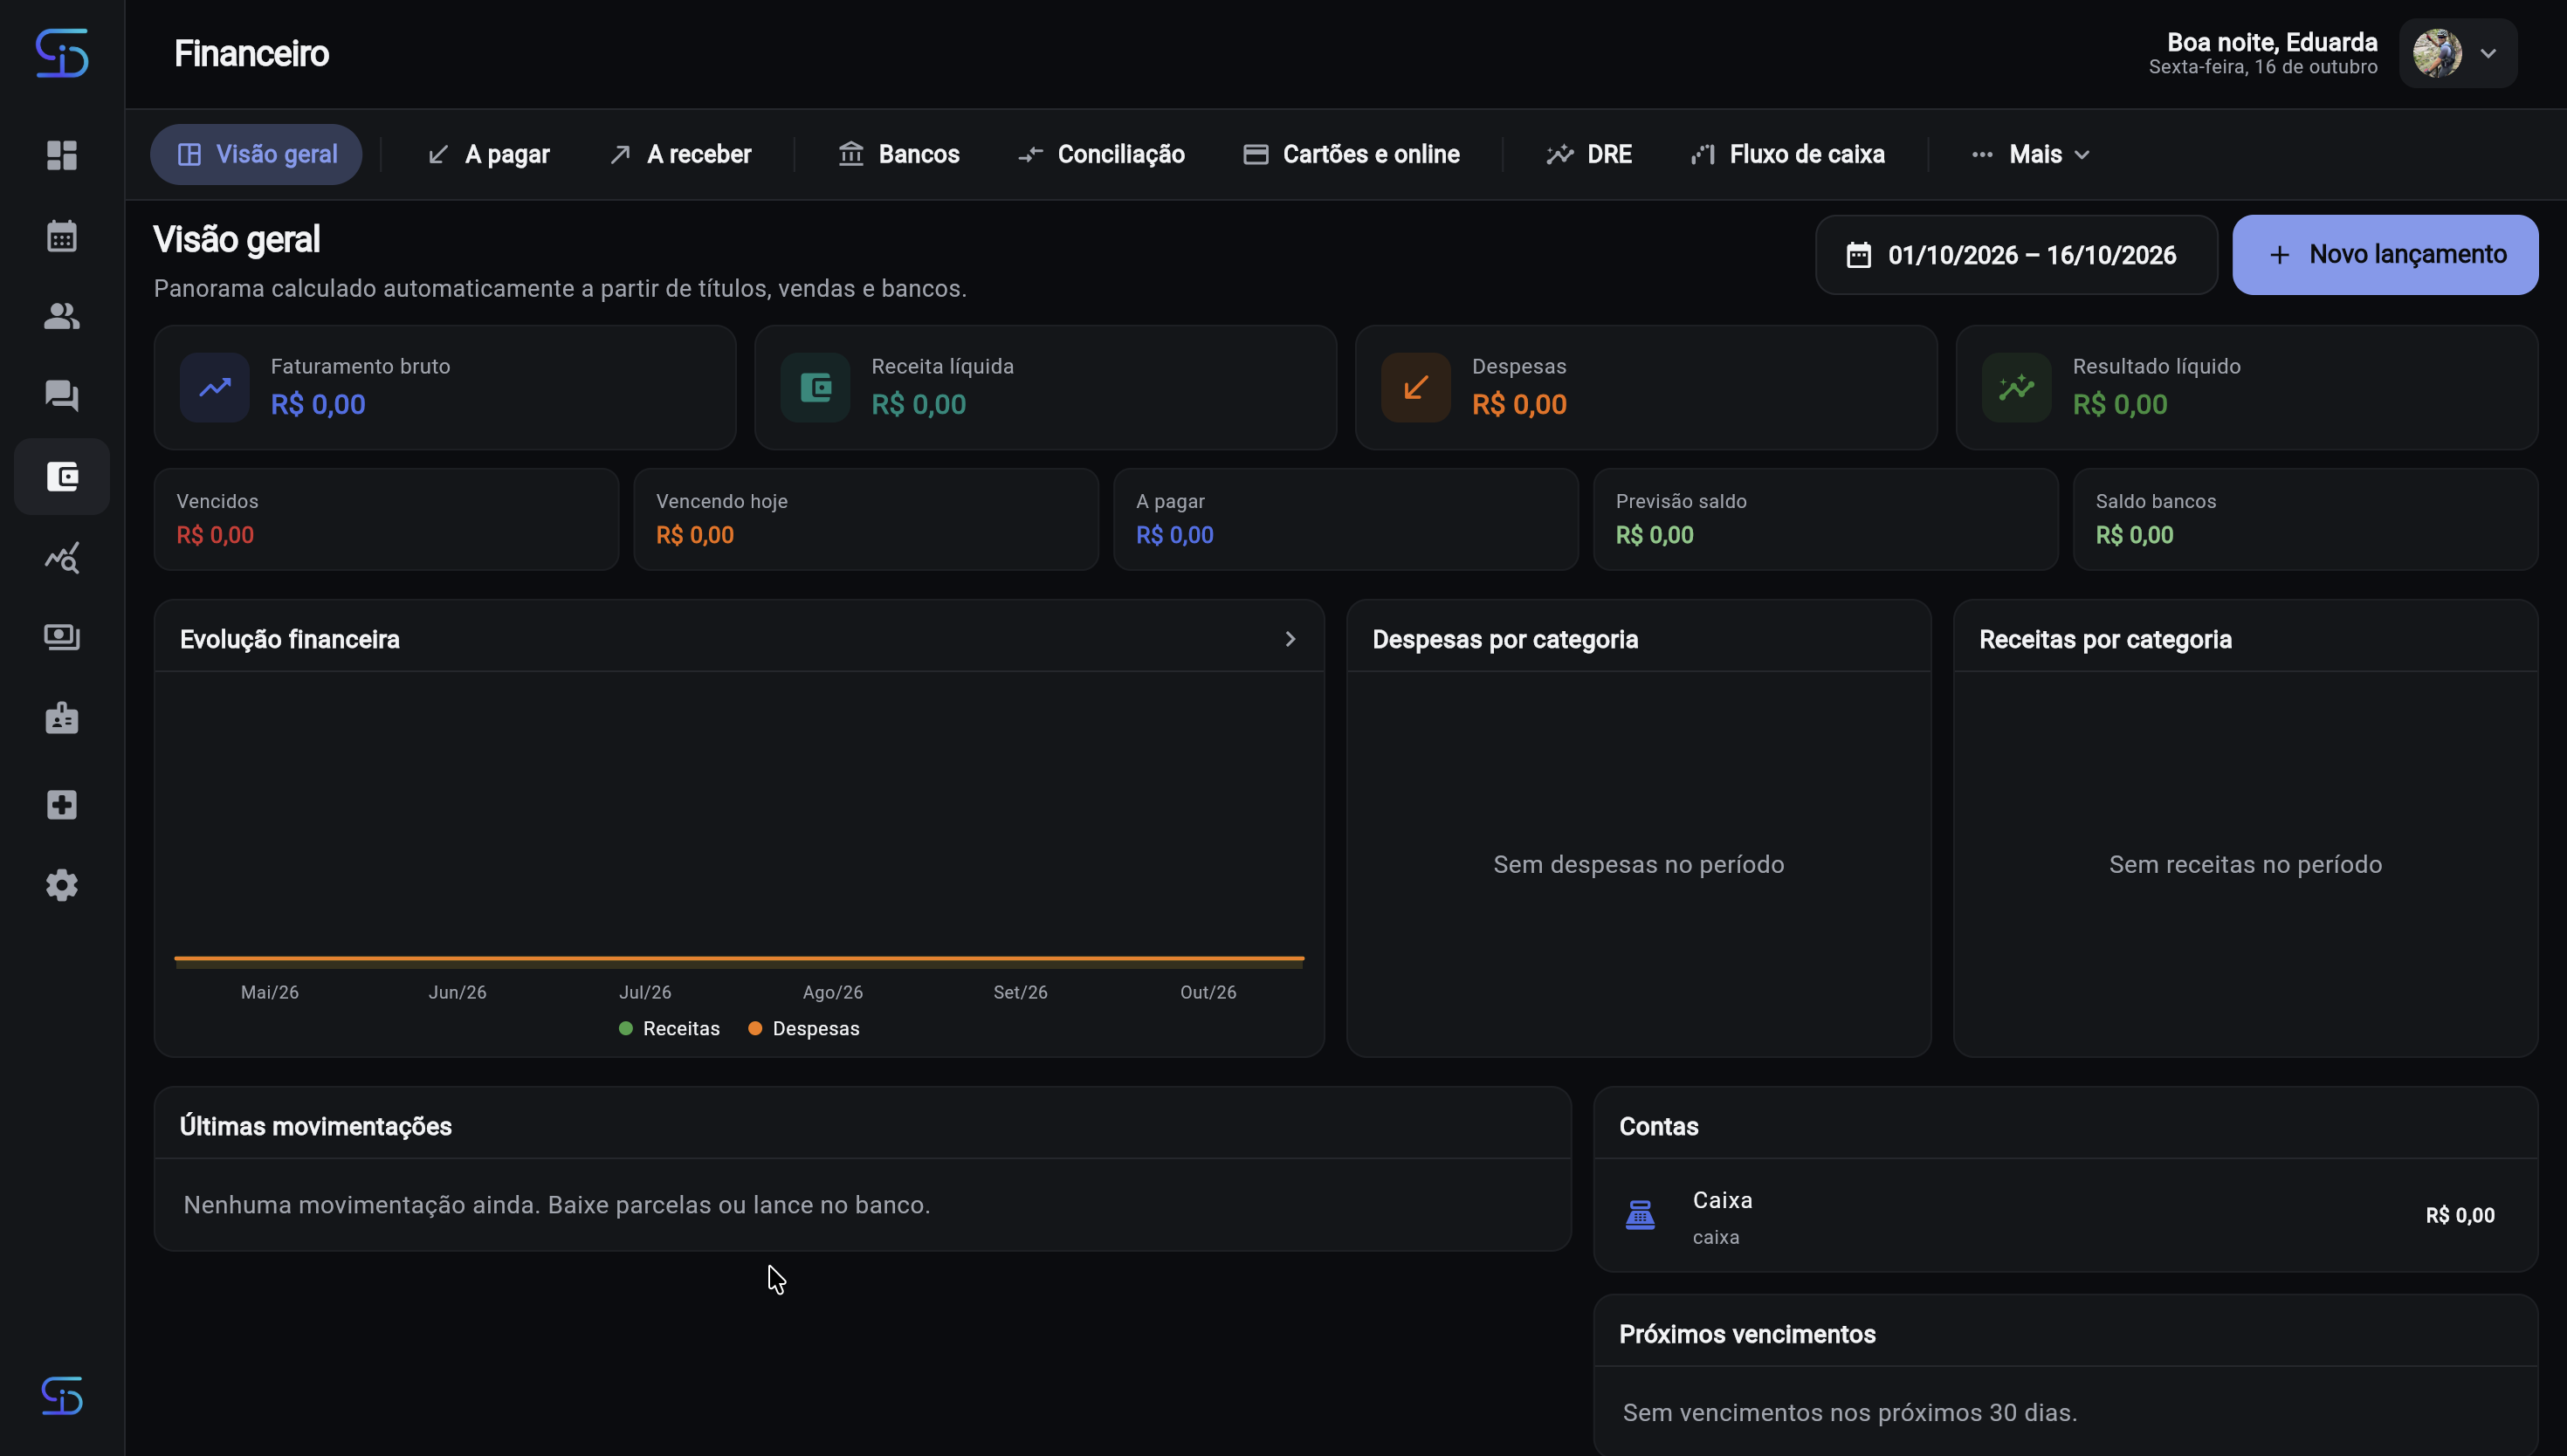Click the 'Out/26' axis label

pos(1208,992)
